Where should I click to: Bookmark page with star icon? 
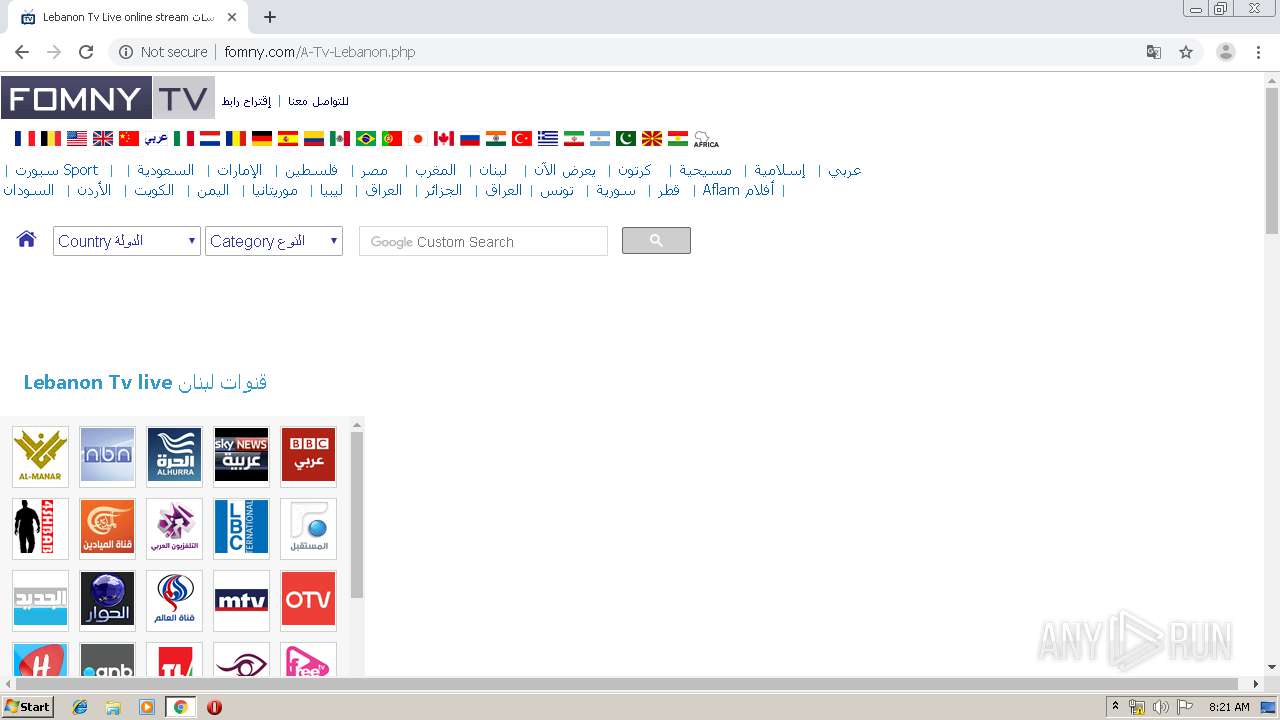tap(1186, 52)
